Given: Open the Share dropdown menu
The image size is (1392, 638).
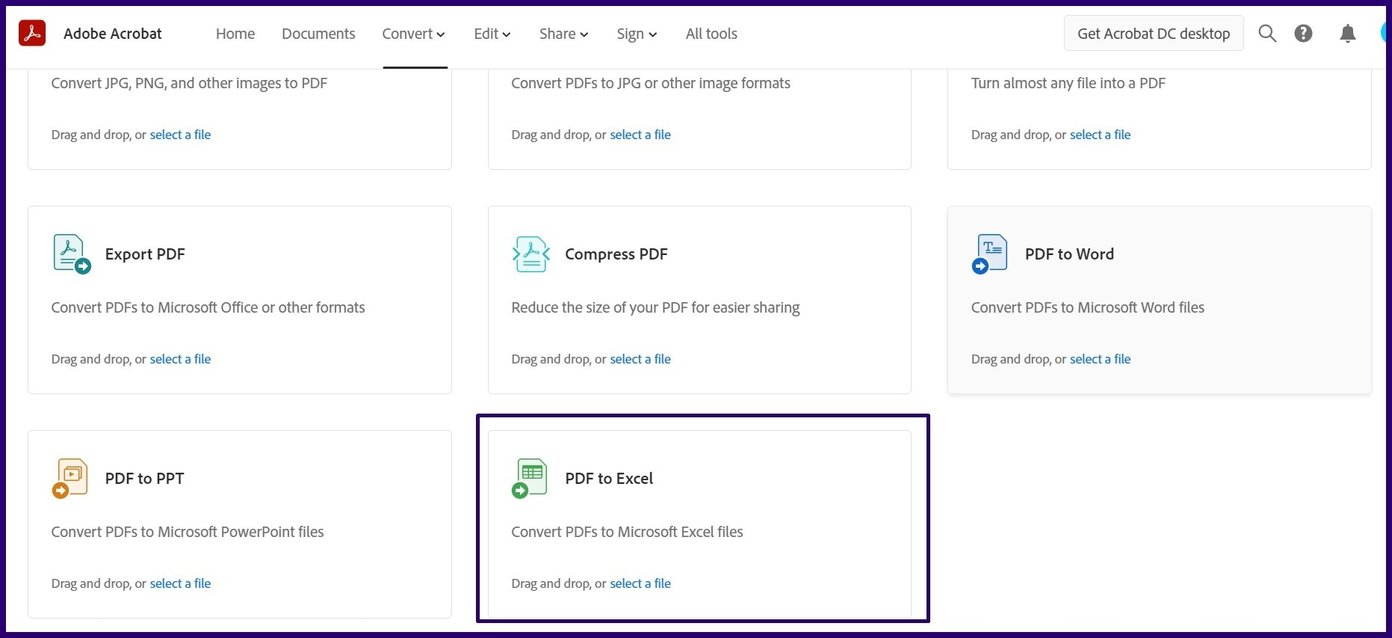Looking at the screenshot, I should point(564,34).
